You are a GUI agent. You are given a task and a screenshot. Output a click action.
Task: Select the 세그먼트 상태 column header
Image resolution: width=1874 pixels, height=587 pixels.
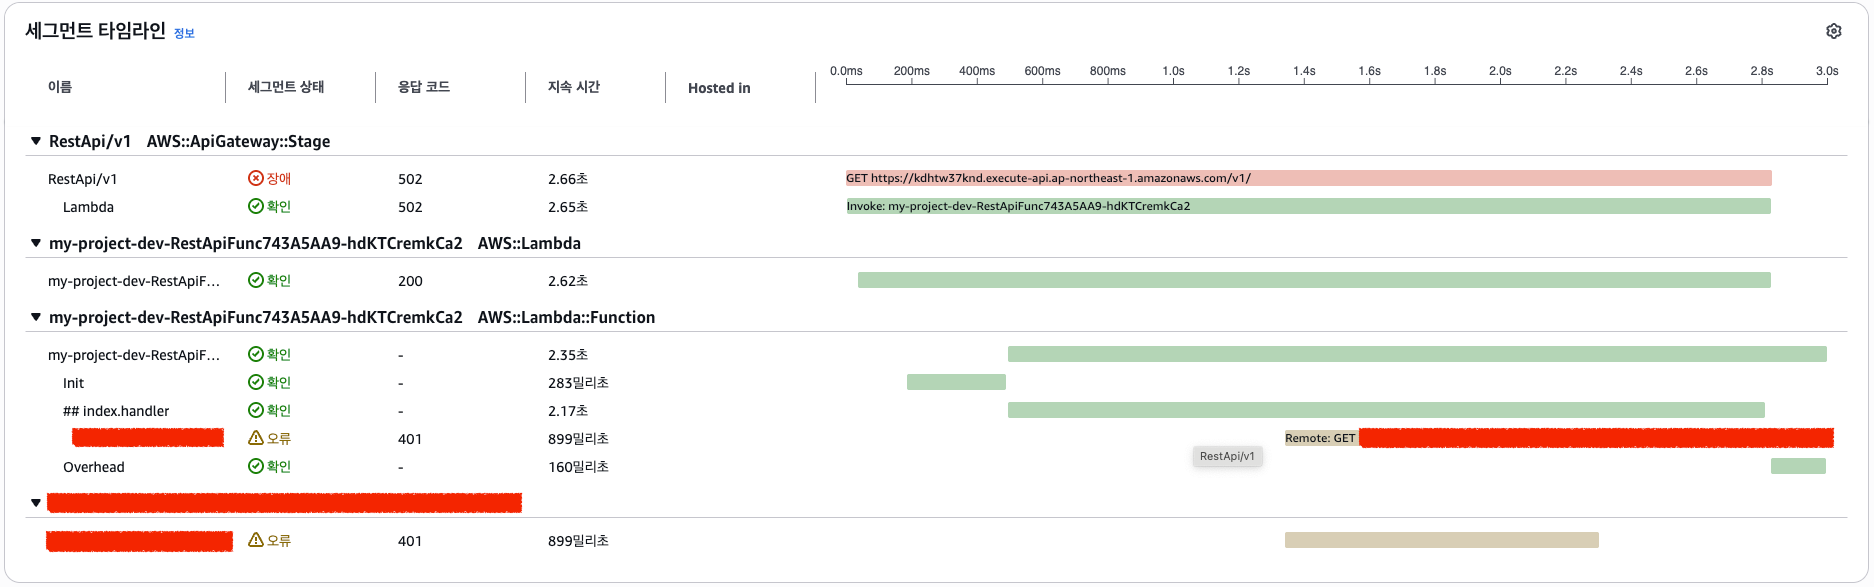286,87
